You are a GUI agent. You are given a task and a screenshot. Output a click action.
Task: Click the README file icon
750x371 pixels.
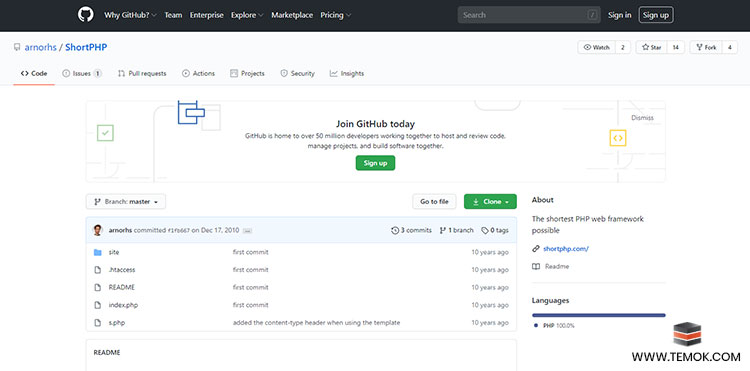pyautogui.click(x=98, y=287)
